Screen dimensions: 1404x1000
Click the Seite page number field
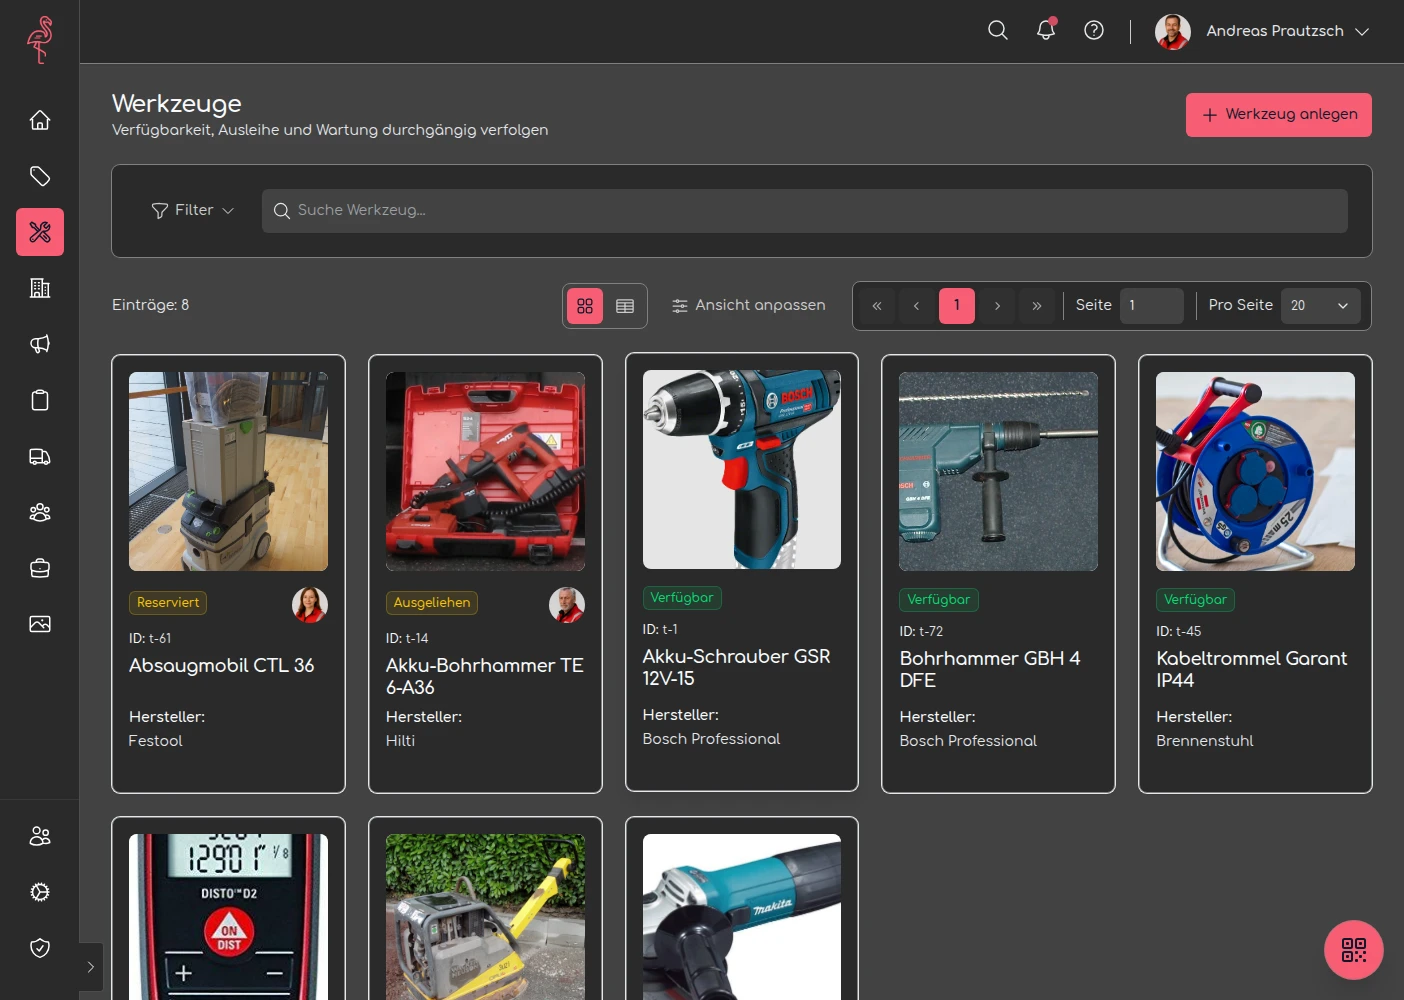coord(1152,306)
